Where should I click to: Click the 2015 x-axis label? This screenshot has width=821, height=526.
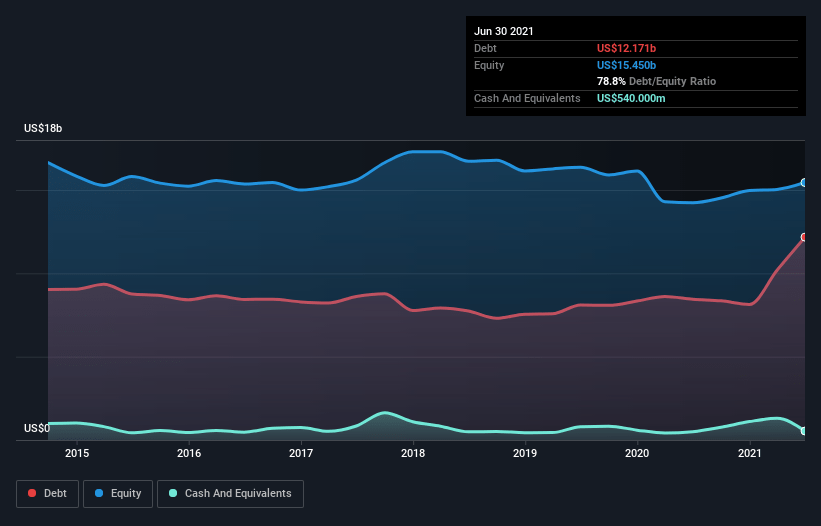click(77, 454)
